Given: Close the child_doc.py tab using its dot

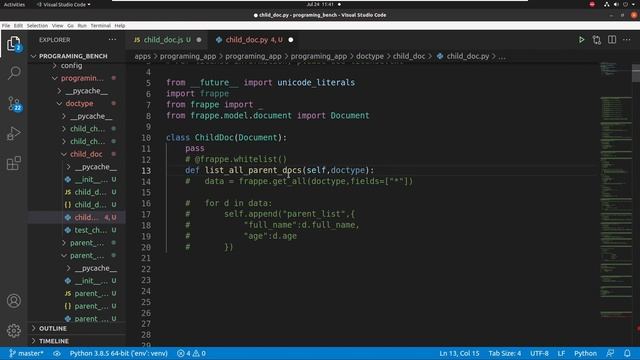Looking at the screenshot, I should (291, 40).
